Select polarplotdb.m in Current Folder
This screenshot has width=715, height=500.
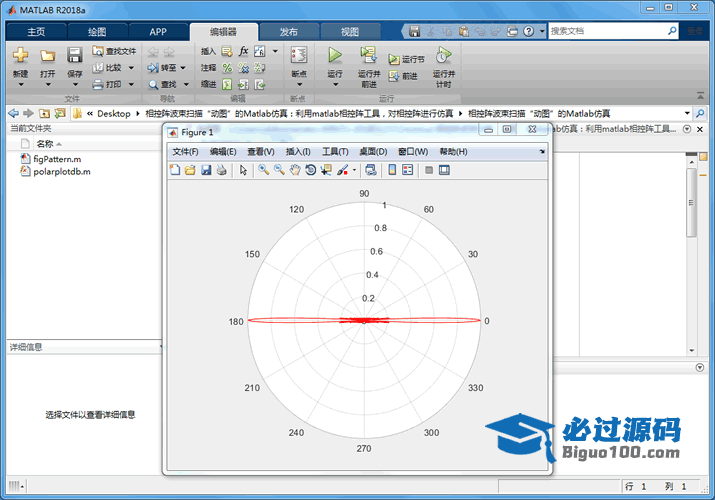(62, 172)
